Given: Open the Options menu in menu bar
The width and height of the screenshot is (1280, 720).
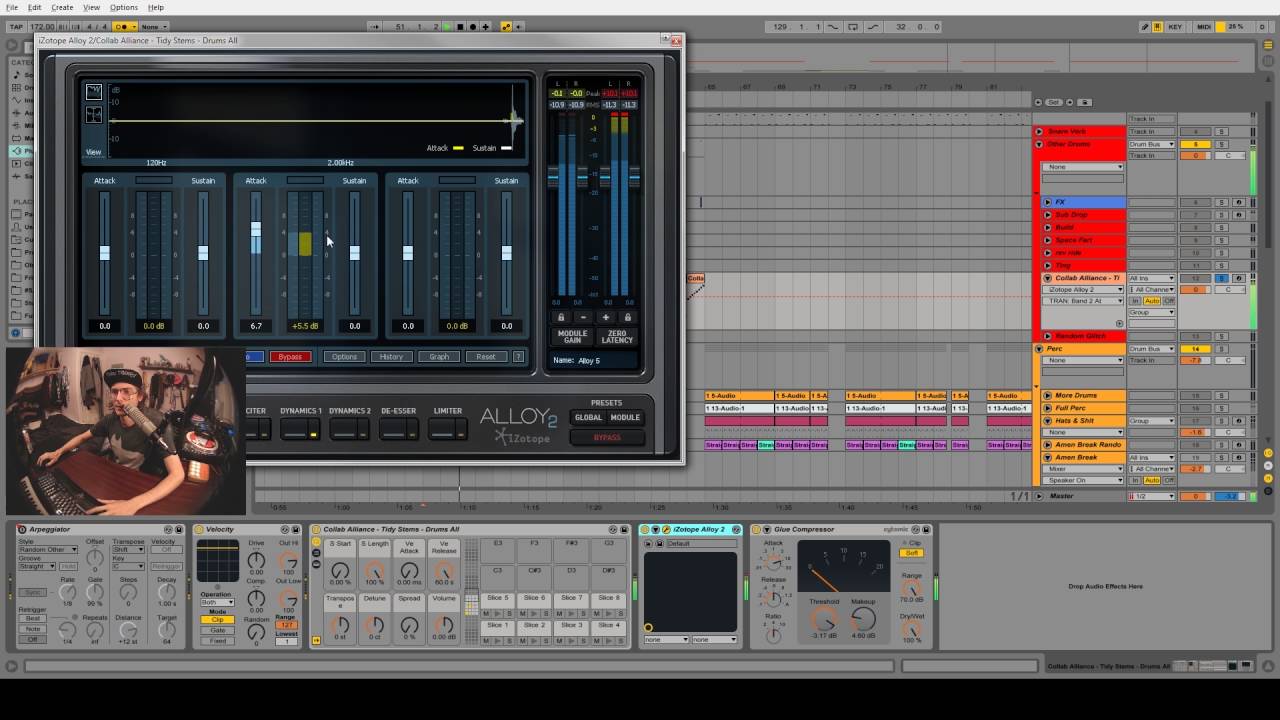Looking at the screenshot, I should (x=124, y=7).
